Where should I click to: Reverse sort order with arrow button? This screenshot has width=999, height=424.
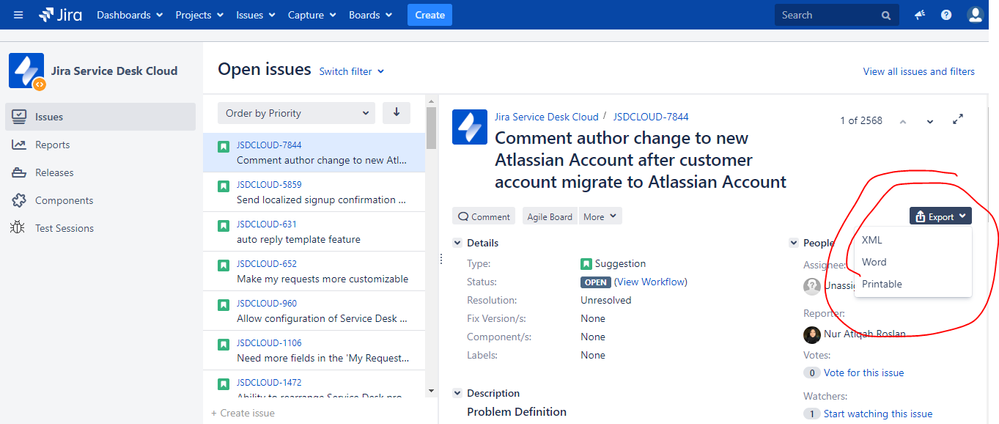(x=396, y=113)
